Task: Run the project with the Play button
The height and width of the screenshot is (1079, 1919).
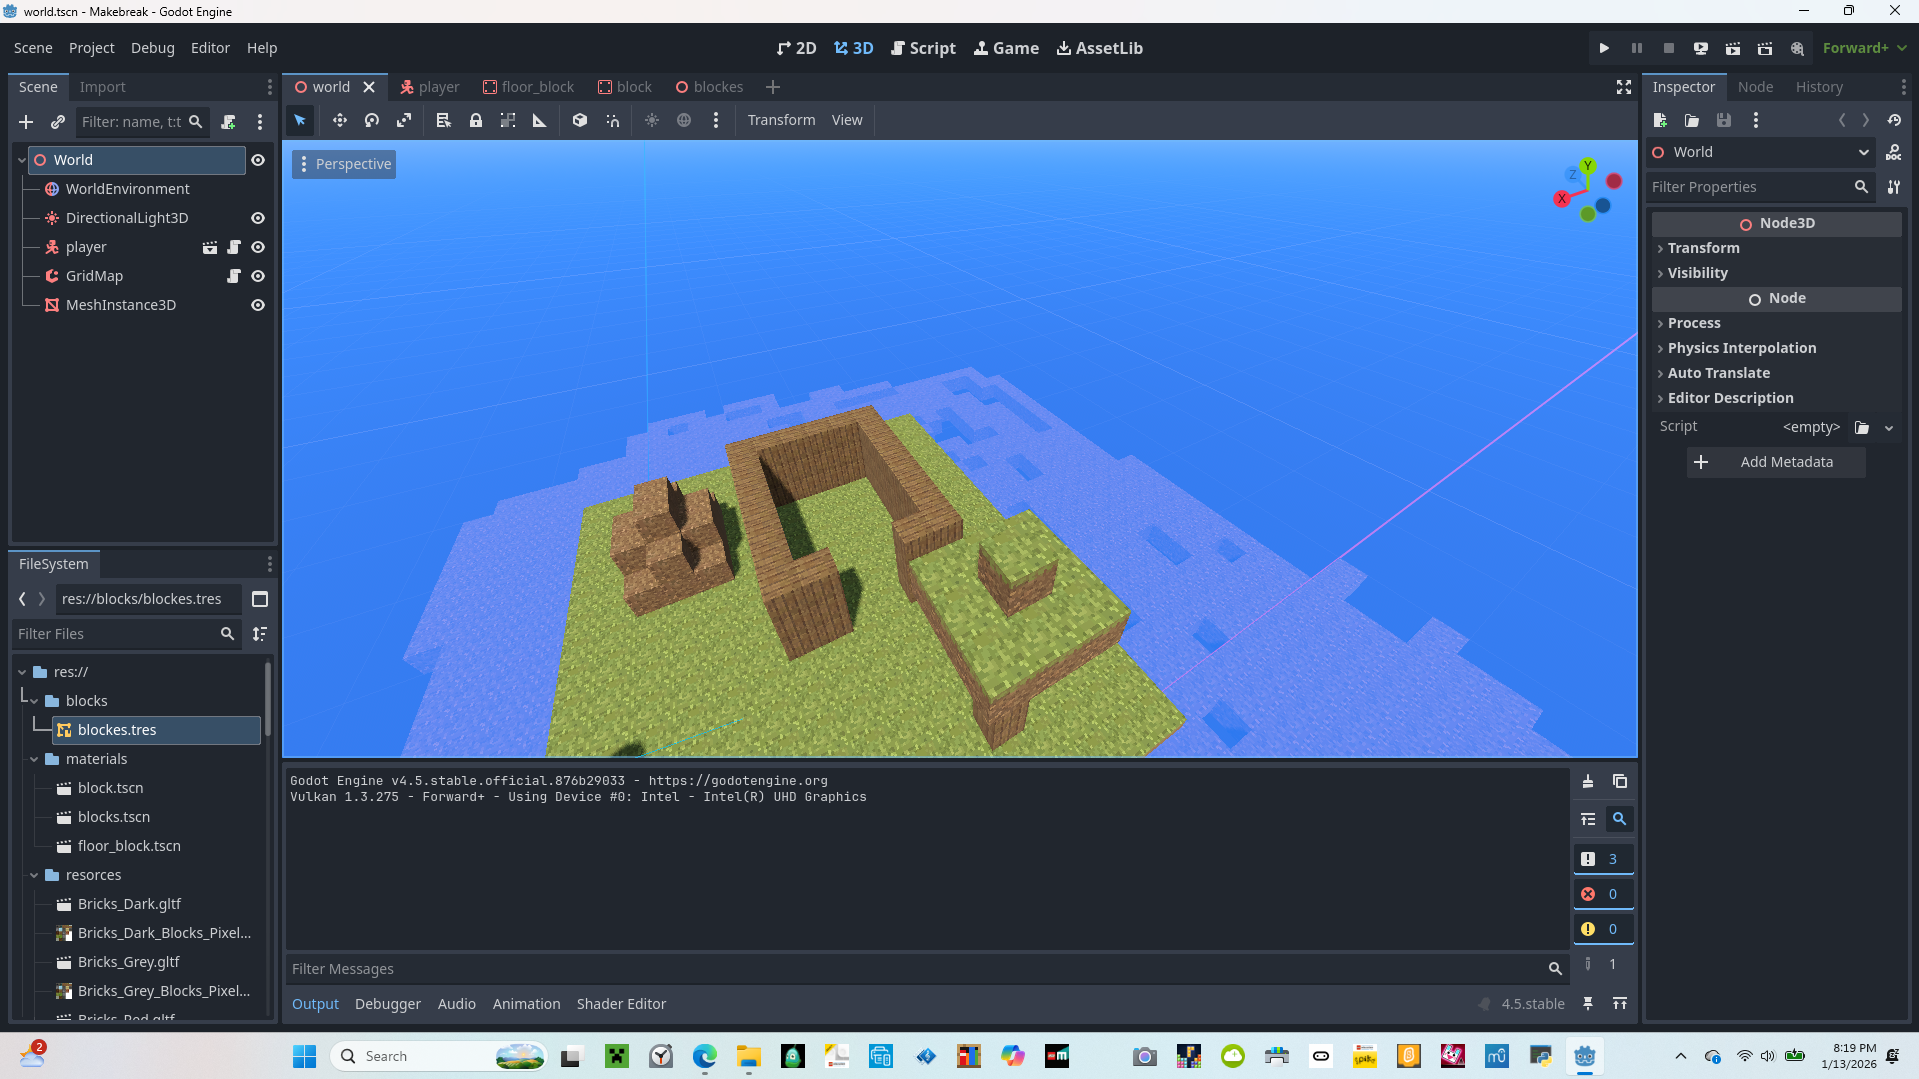Action: click(x=1604, y=48)
